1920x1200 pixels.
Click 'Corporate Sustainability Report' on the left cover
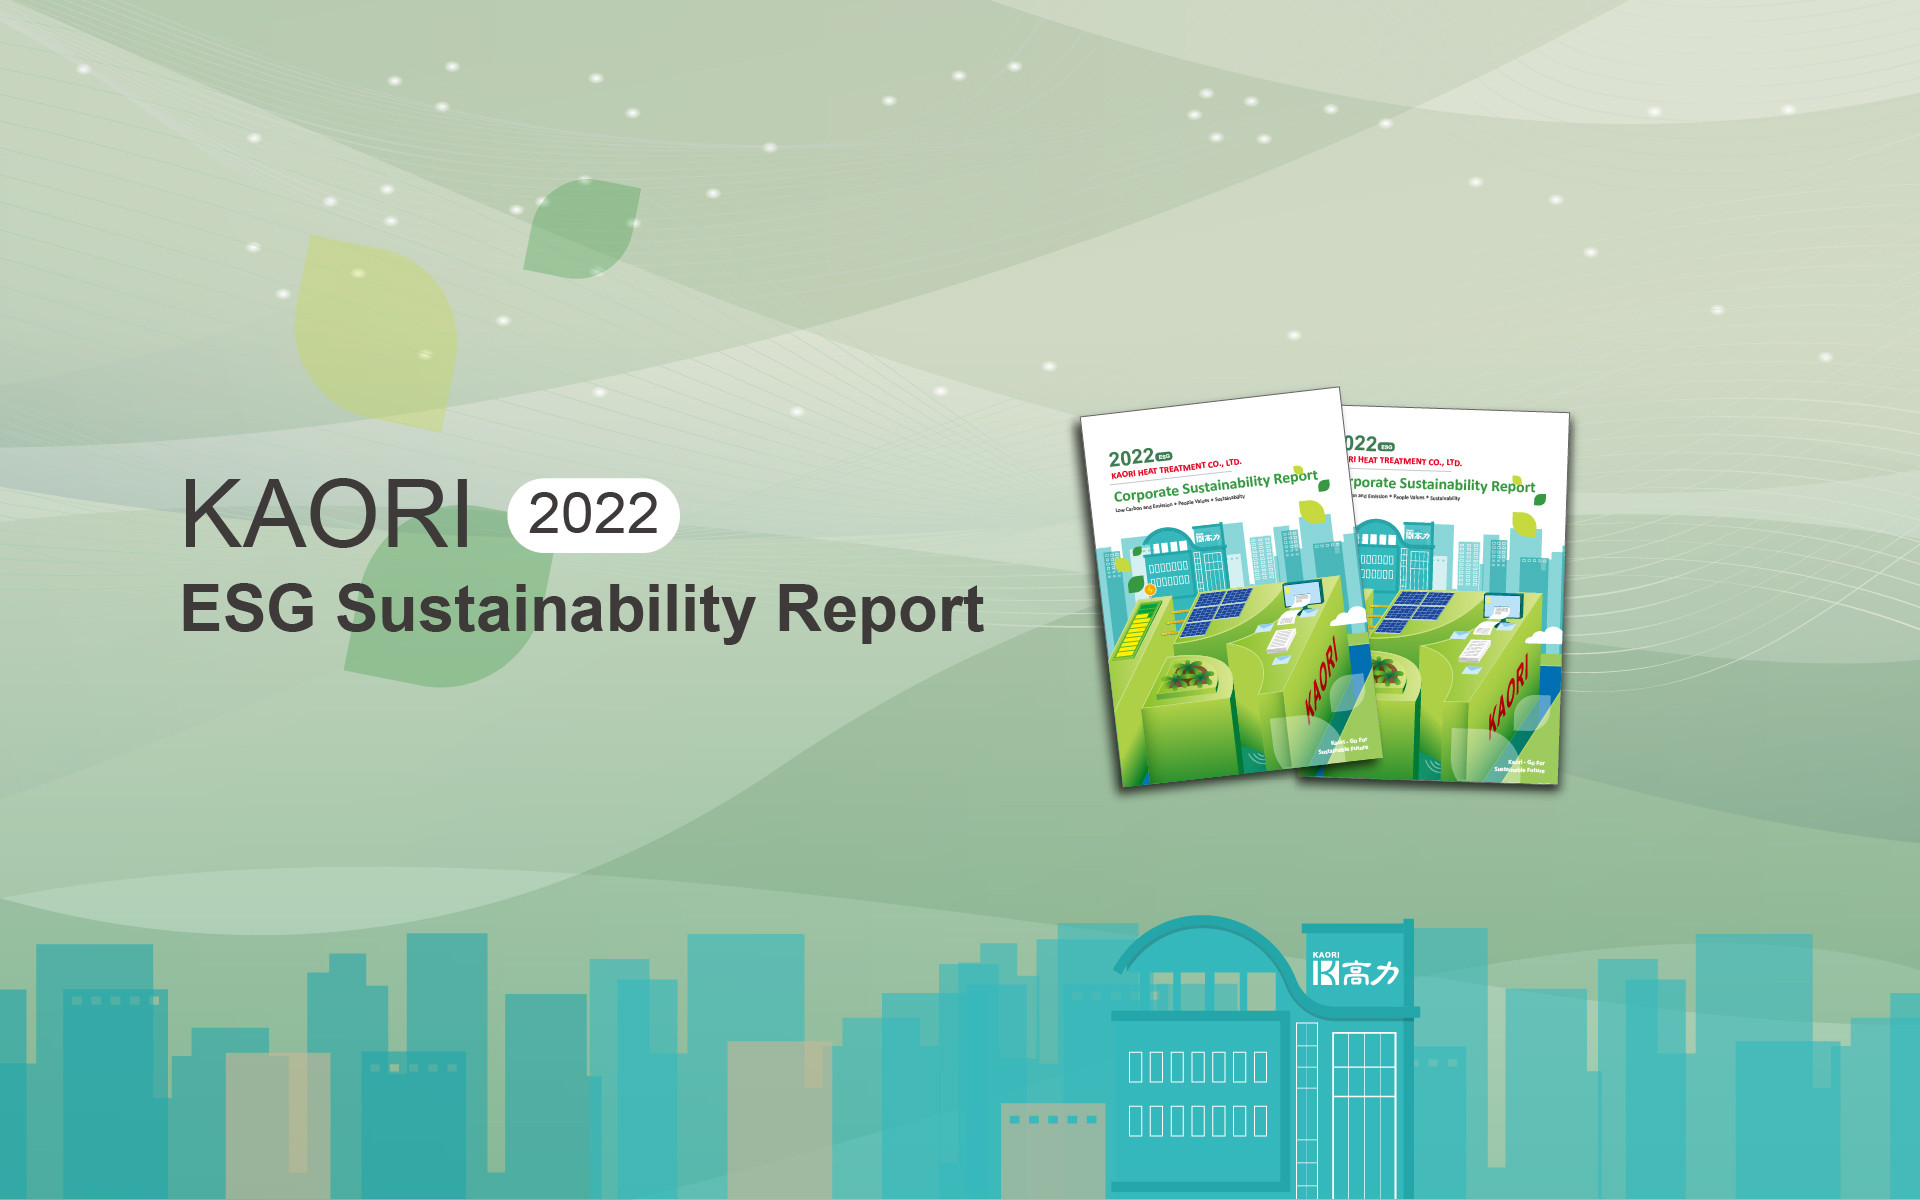[1215, 486]
